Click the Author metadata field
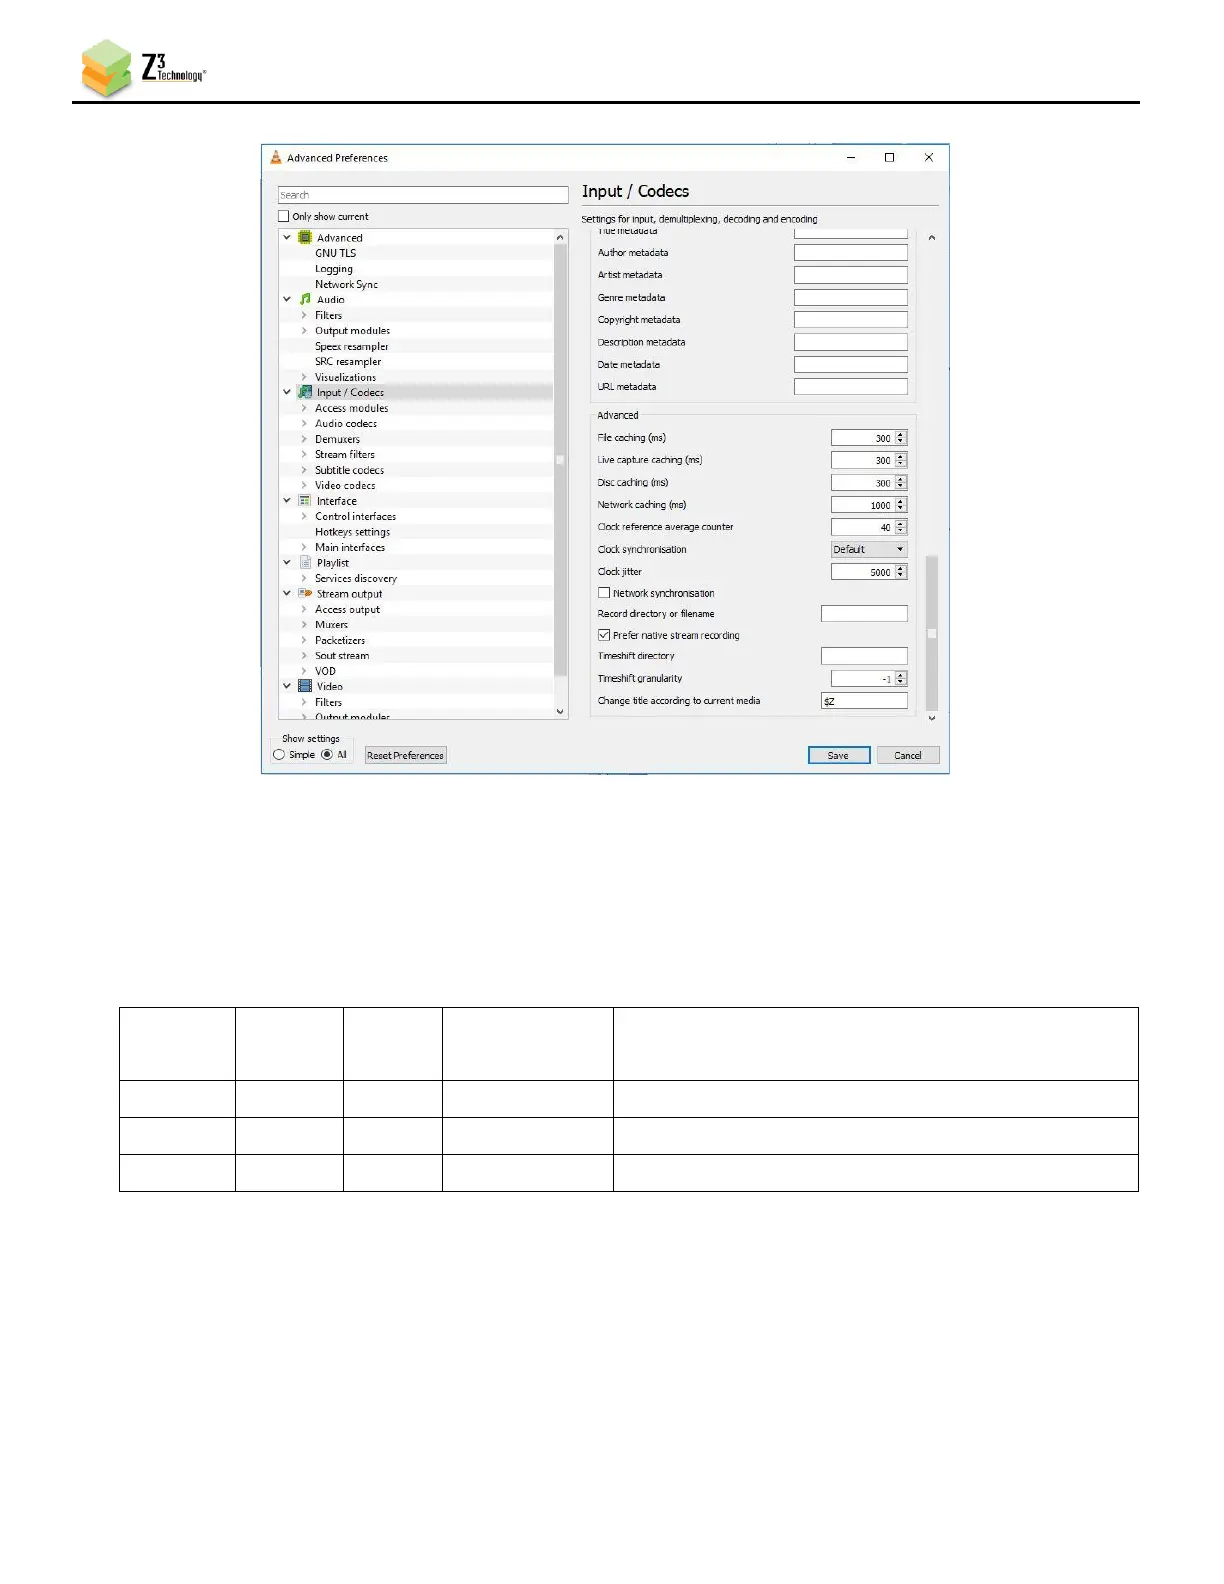Screen dimensions: 1224x1584 tap(851, 253)
